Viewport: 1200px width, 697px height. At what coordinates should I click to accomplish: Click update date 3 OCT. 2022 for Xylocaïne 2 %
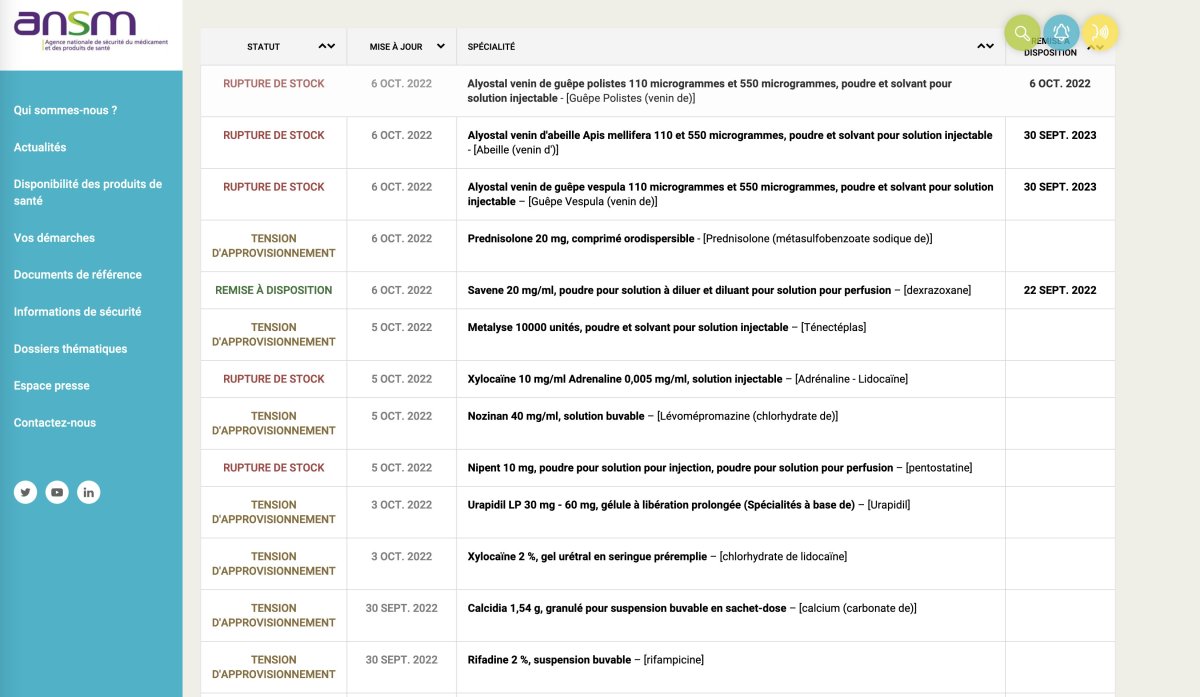(x=402, y=556)
